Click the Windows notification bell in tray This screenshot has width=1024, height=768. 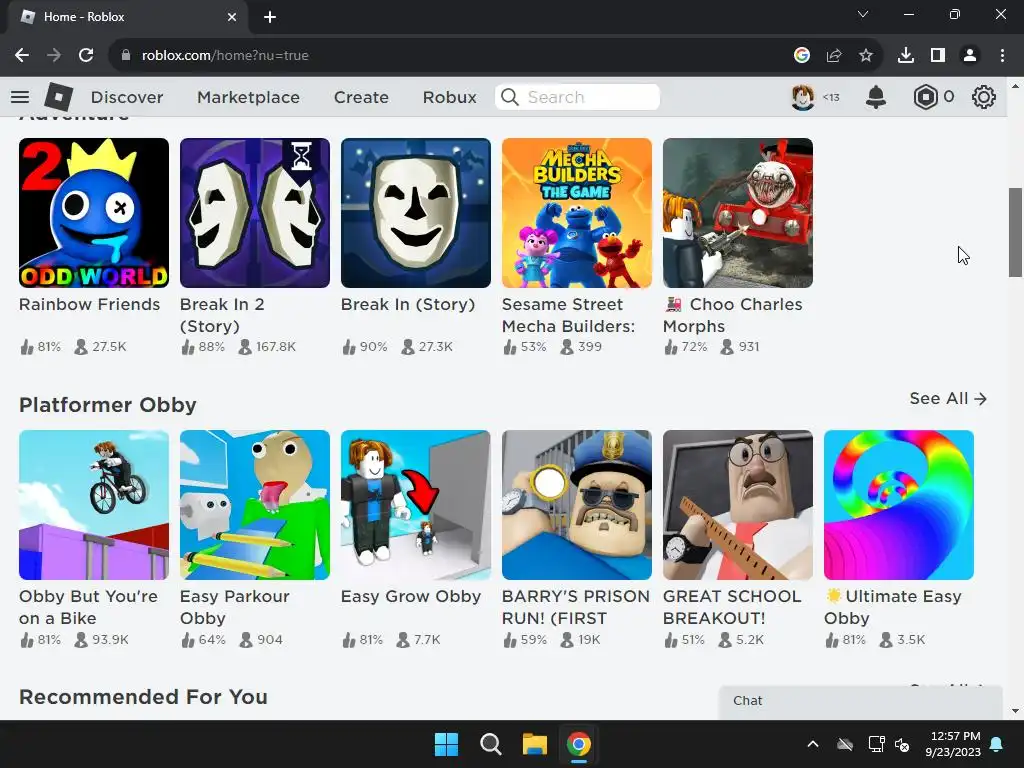tap(997, 744)
